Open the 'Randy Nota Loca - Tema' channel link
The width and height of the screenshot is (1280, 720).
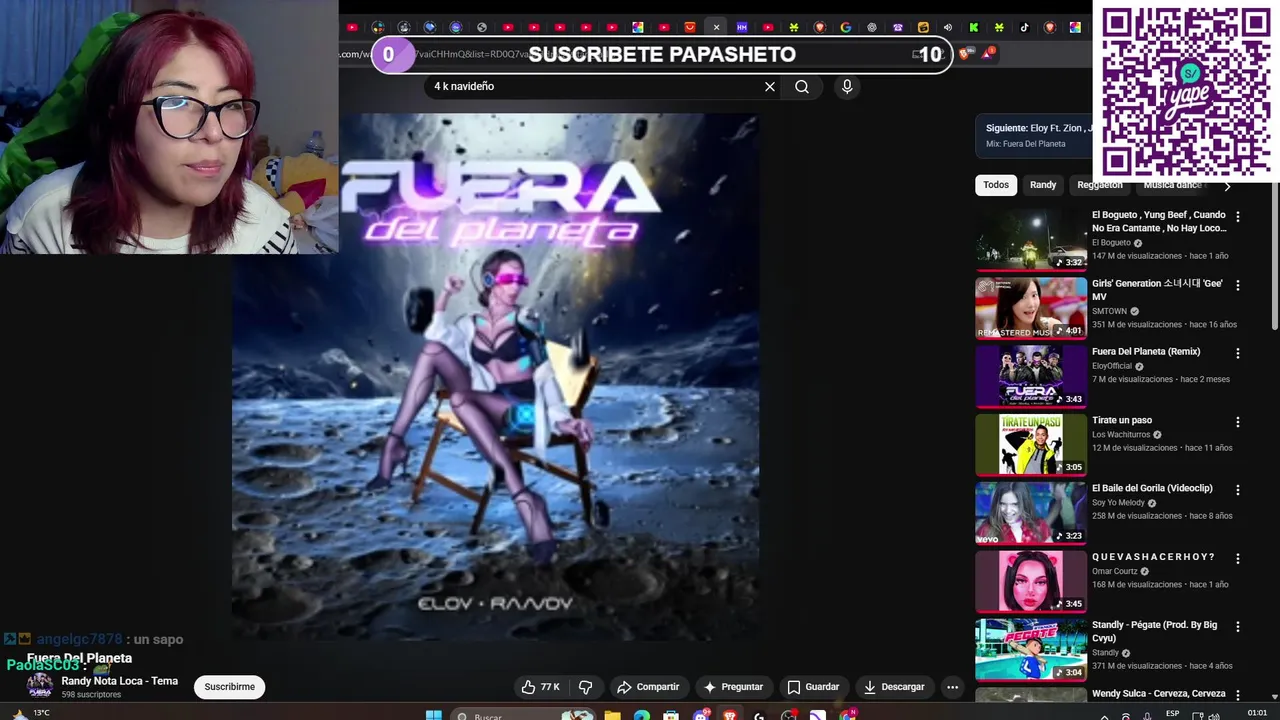click(x=120, y=681)
